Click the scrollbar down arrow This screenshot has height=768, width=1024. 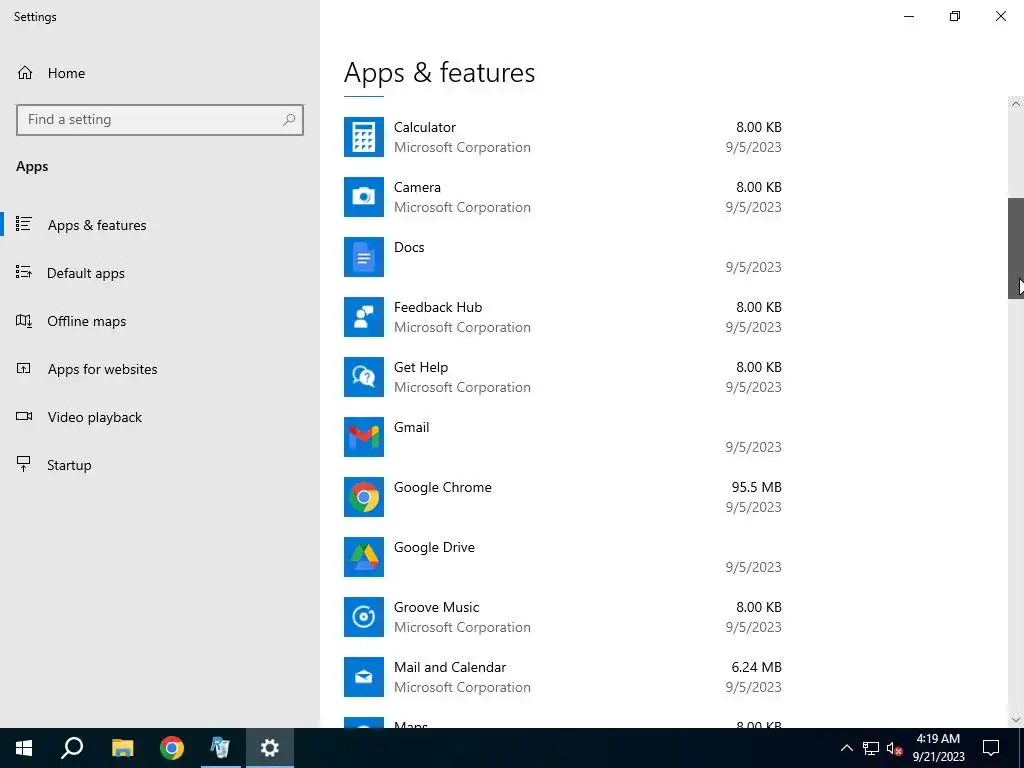point(1016,720)
